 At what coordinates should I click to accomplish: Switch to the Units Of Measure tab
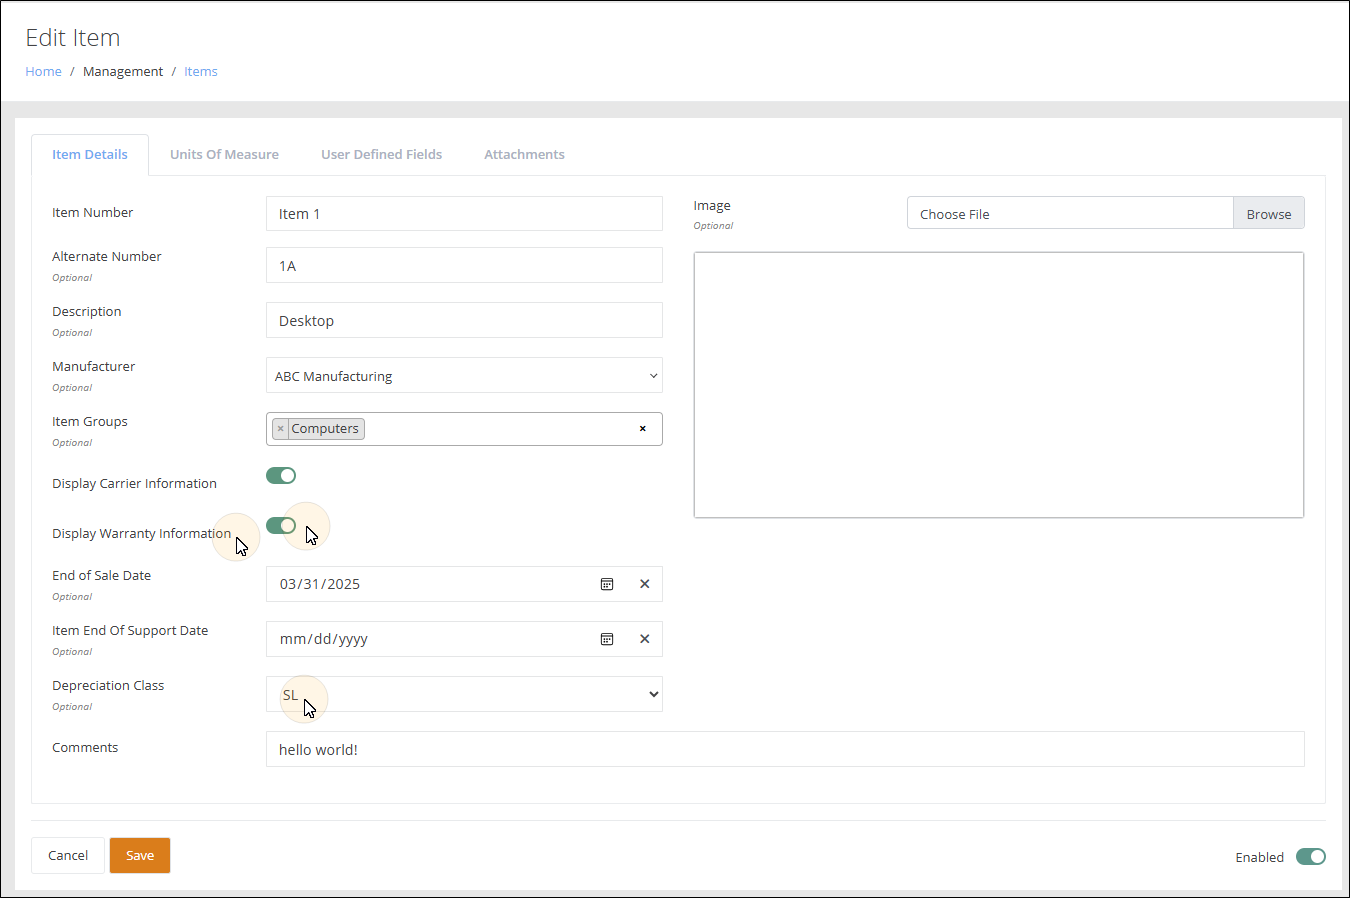(224, 154)
